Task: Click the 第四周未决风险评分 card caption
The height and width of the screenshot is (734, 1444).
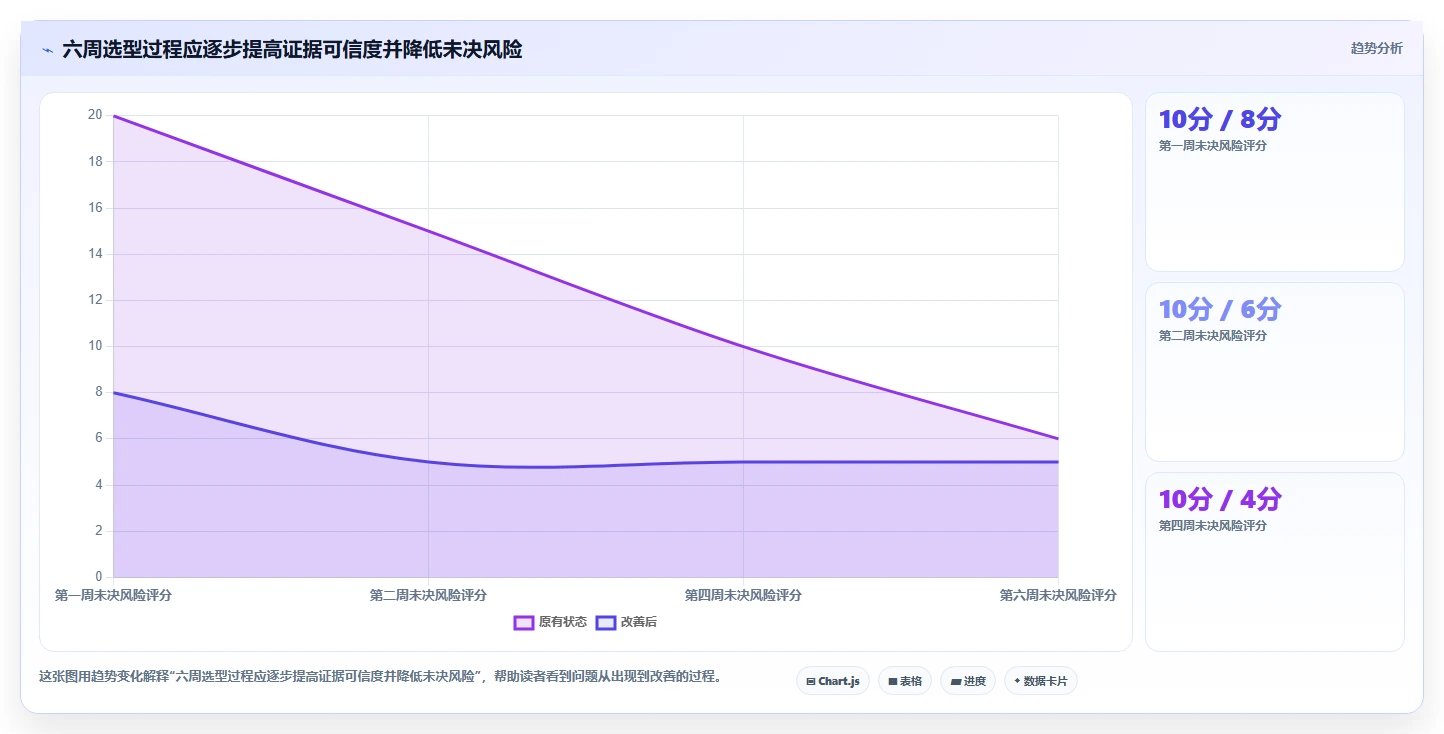Action: pyautogui.click(x=1213, y=526)
